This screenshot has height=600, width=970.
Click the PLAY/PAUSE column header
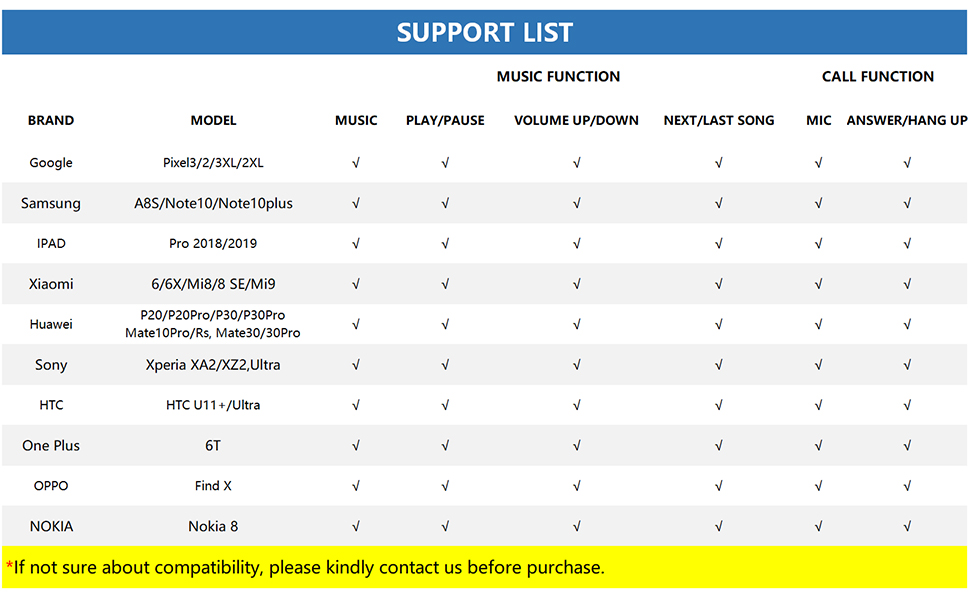[x=445, y=121]
